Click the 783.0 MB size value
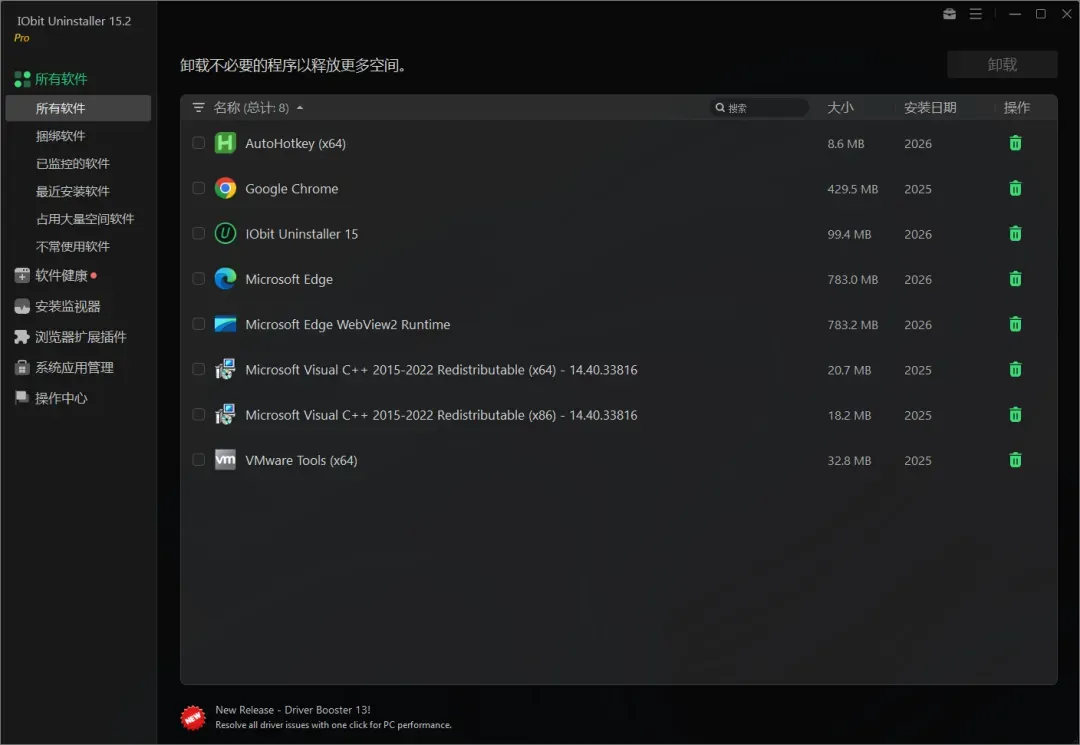The height and width of the screenshot is (745, 1080). (x=853, y=280)
